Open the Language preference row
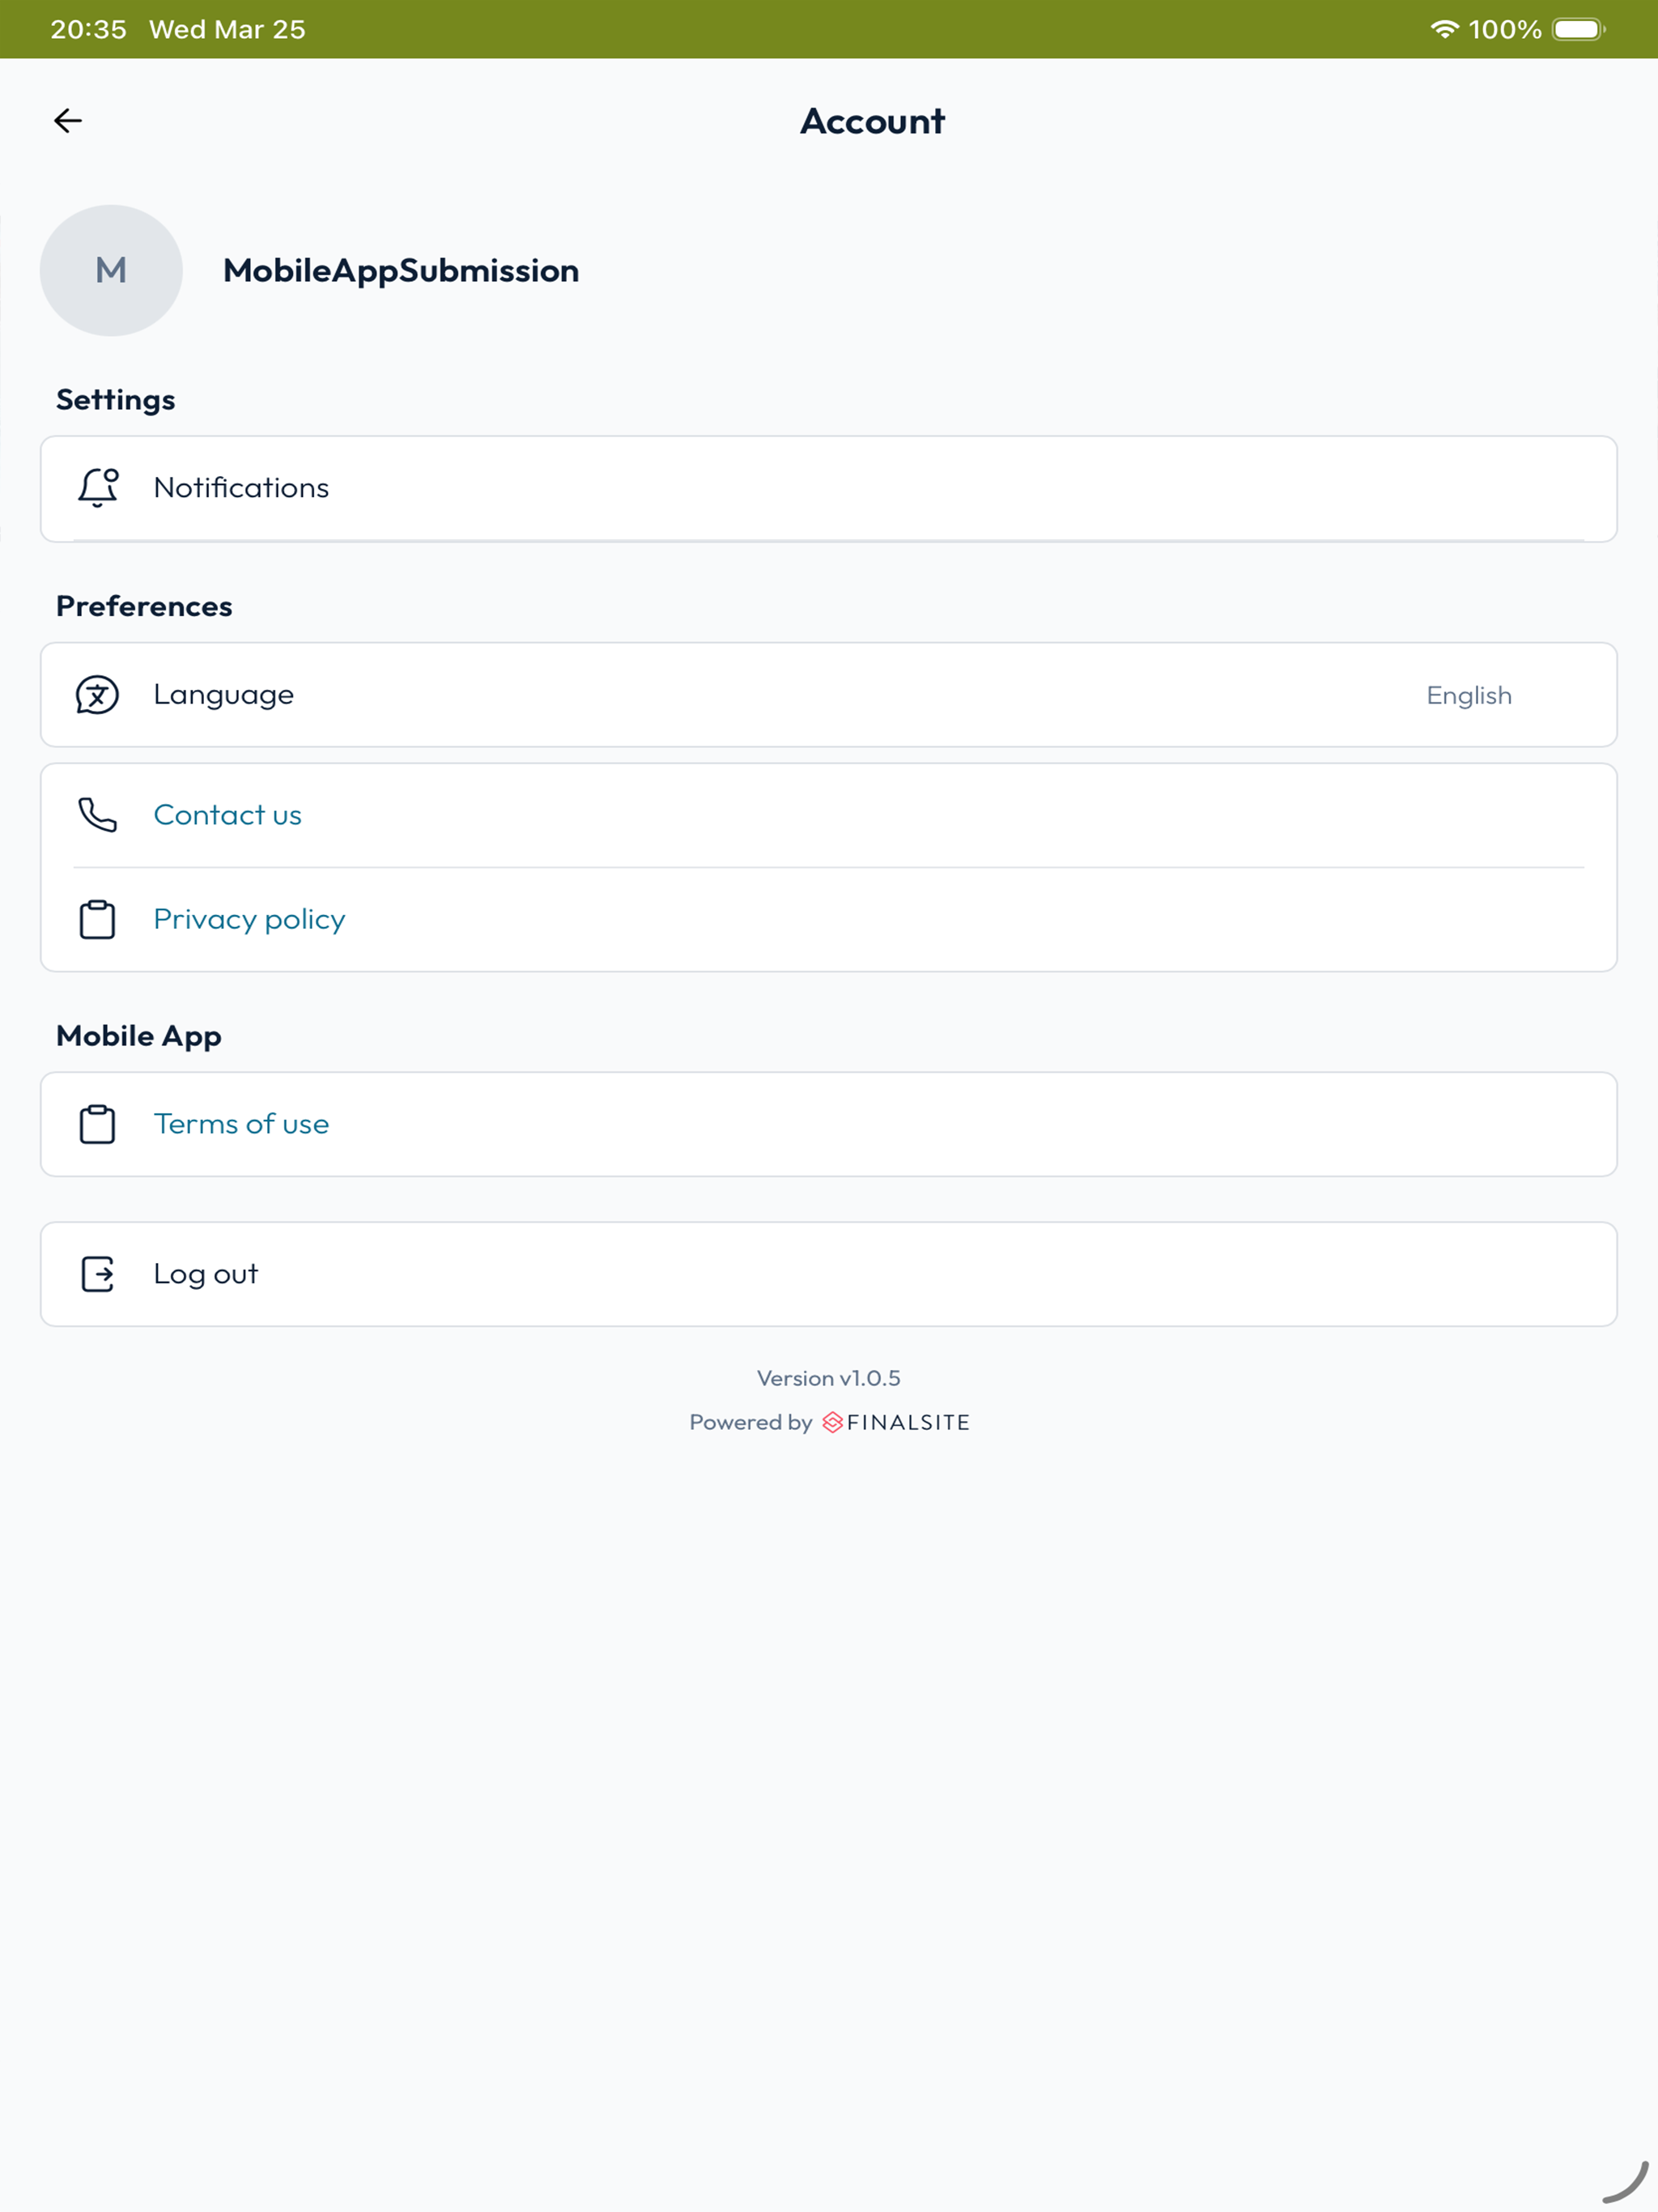Image resolution: width=1658 pixels, height=2212 pixels. (829, 695)
